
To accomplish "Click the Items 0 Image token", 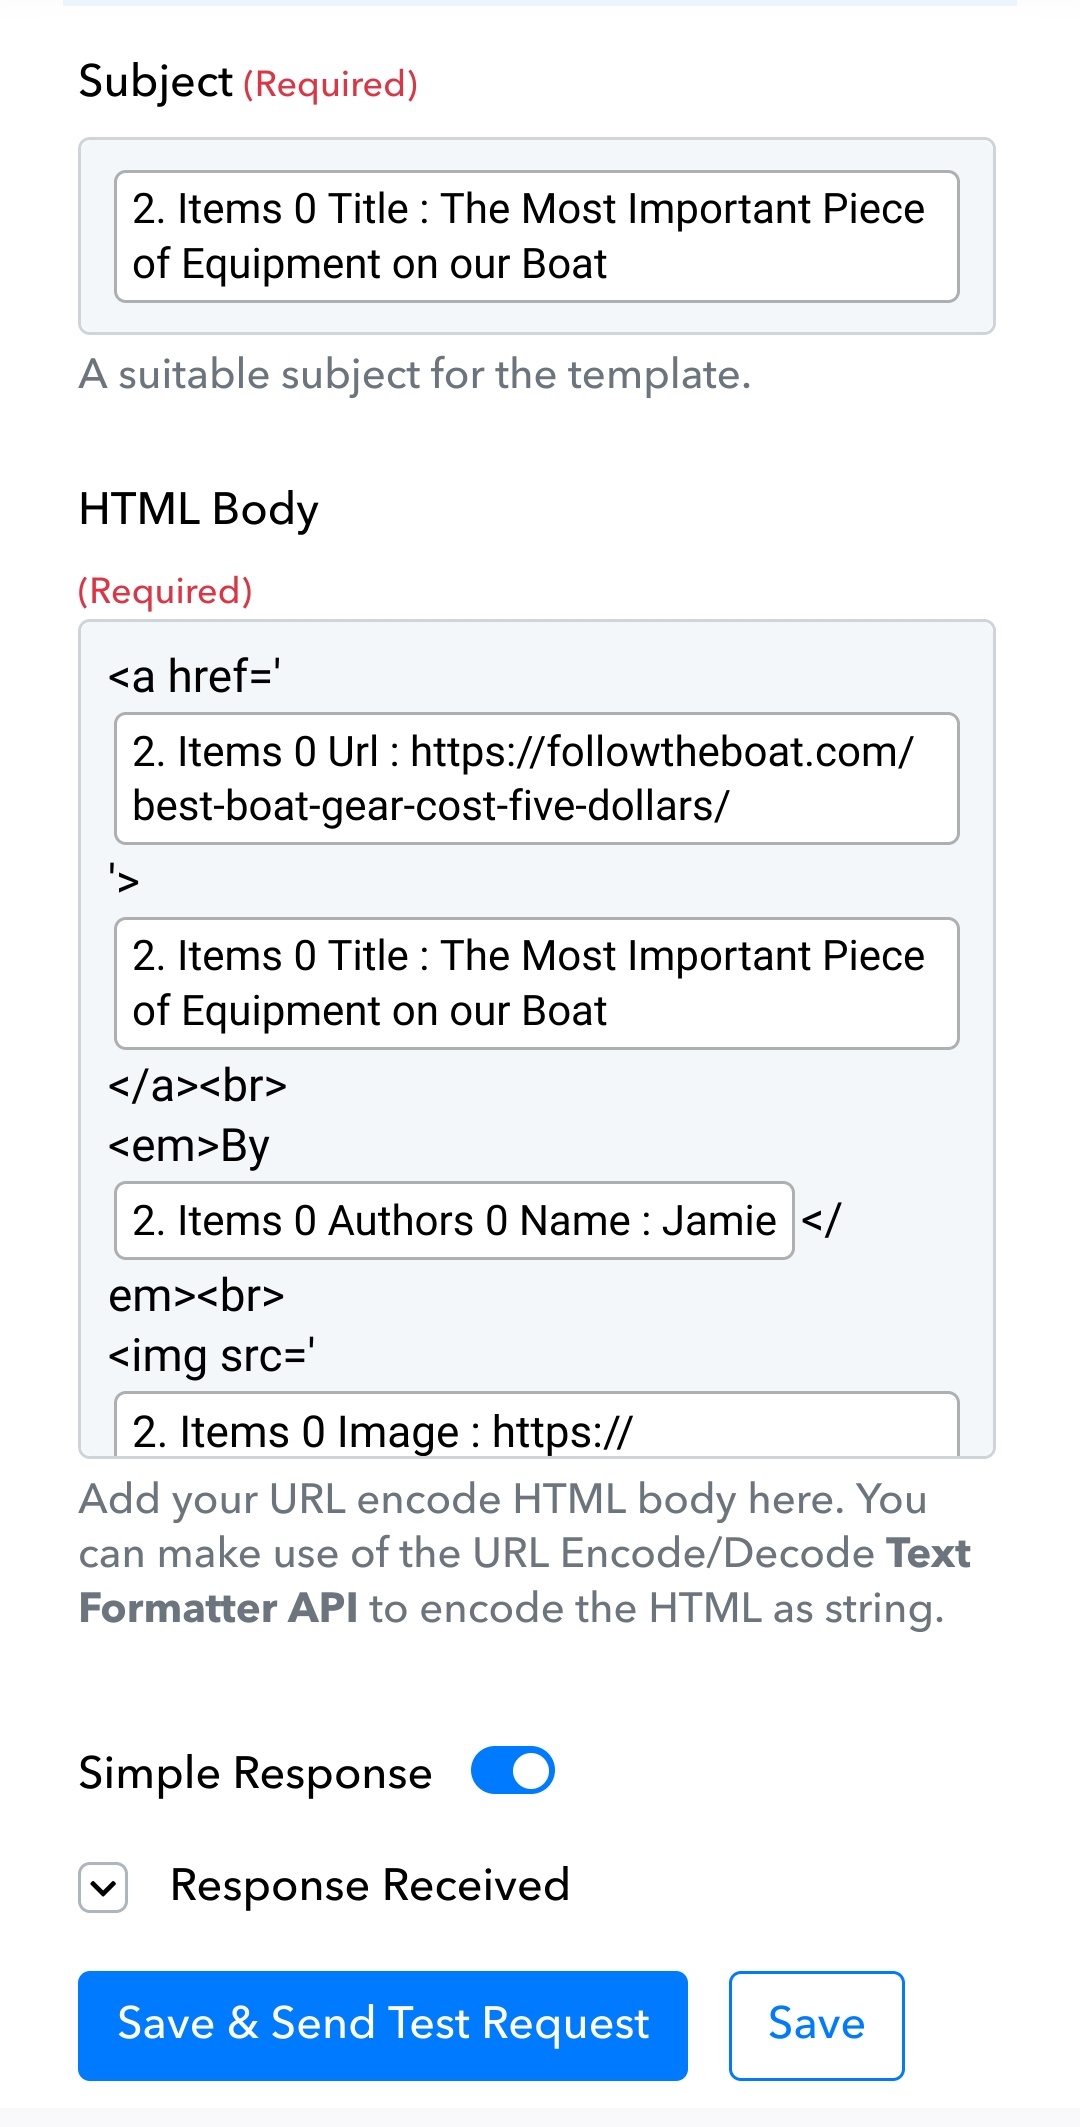I will click(x=537, y=1425).
